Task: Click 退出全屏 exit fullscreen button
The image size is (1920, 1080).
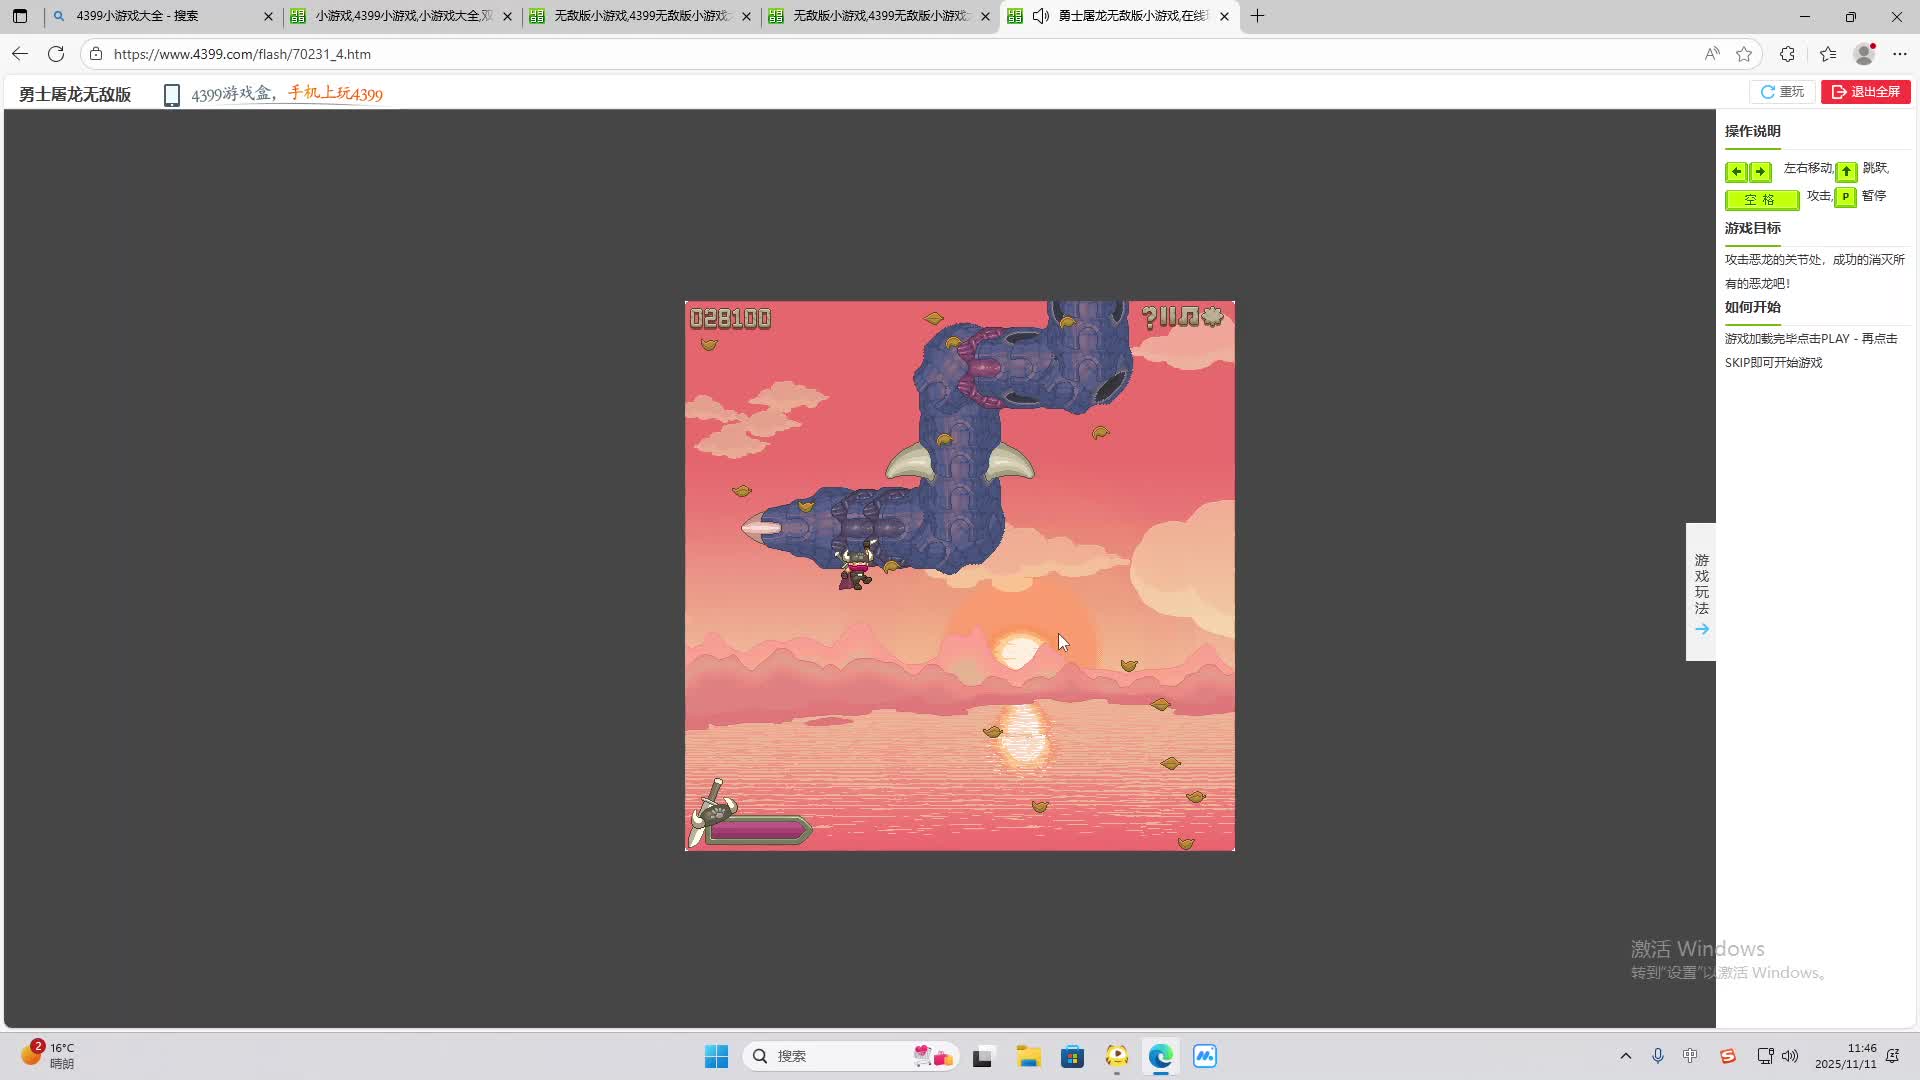Action: [x=1865, y=92]
